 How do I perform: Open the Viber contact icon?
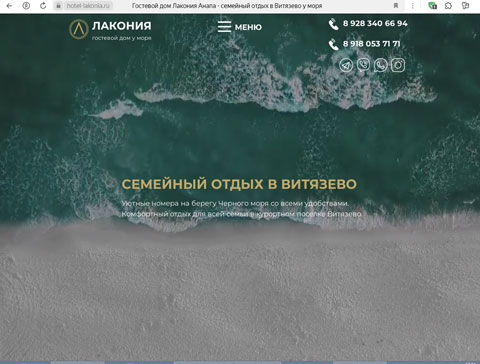click(363, 65)
